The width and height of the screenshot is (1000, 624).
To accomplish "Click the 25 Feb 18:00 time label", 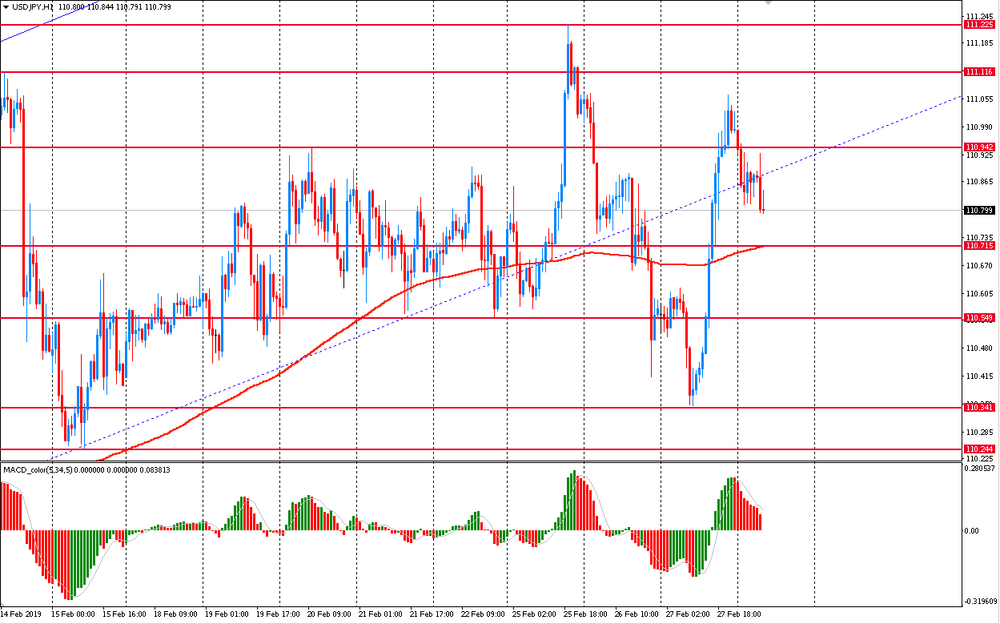I will coord(585,614).
